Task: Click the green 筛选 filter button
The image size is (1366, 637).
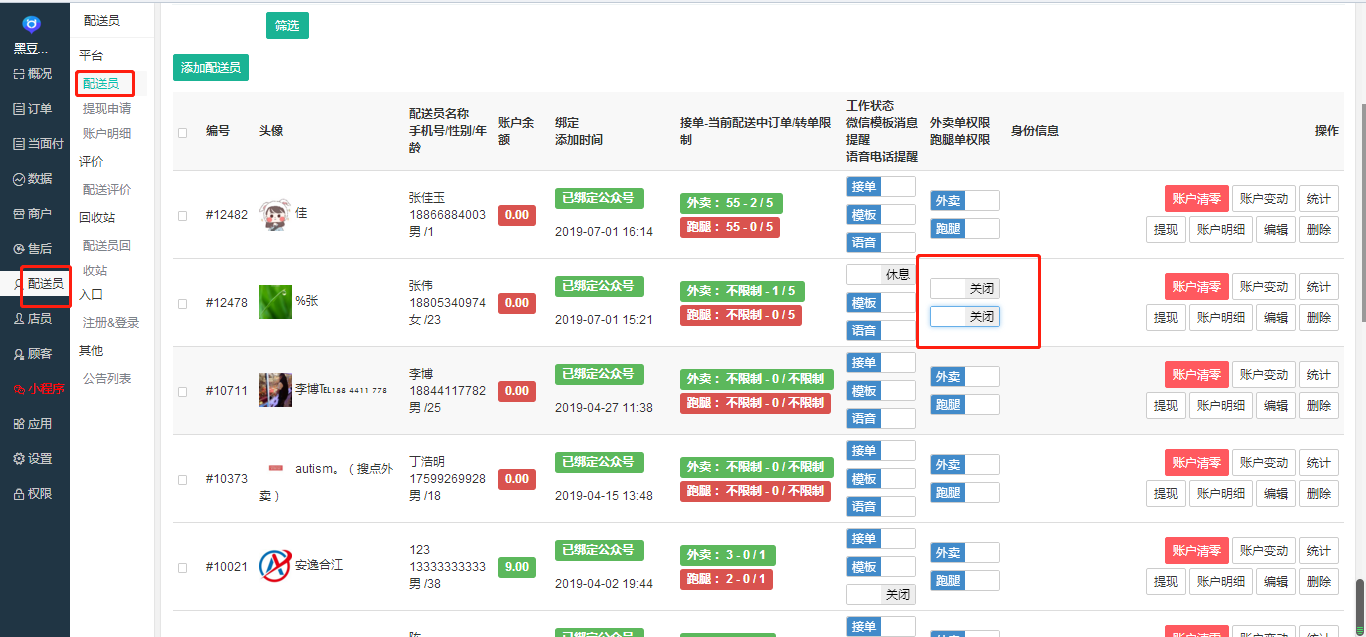Action: coord(287,26)
